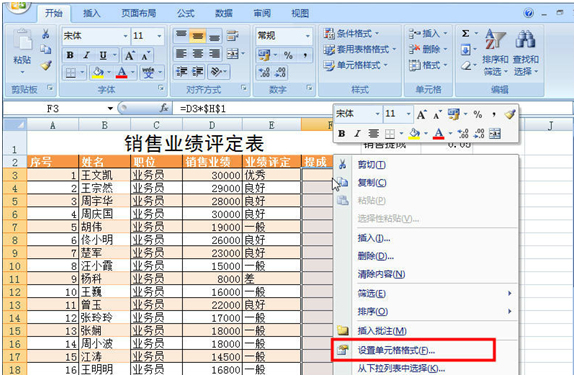The image size is (576, 377).
Task: Open the 条件格式 button
Action: (351, 34)
